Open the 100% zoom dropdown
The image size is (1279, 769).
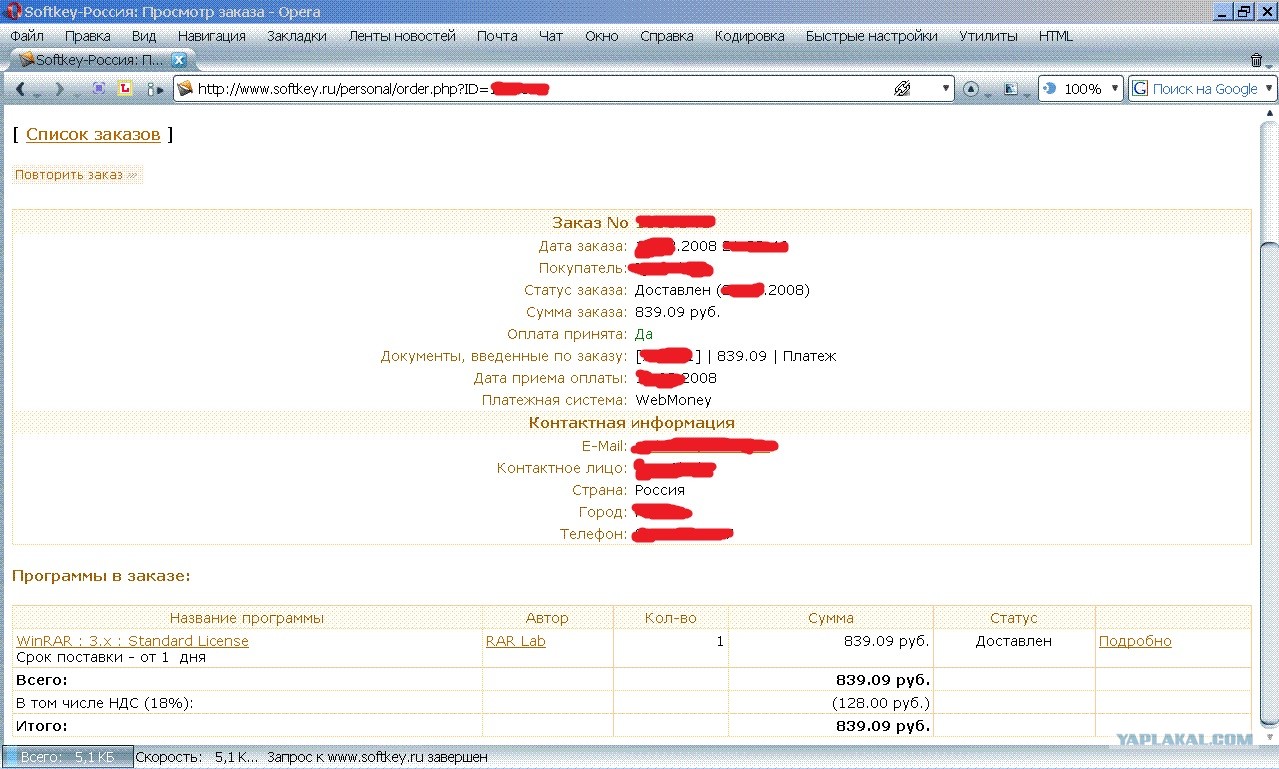1114,89
